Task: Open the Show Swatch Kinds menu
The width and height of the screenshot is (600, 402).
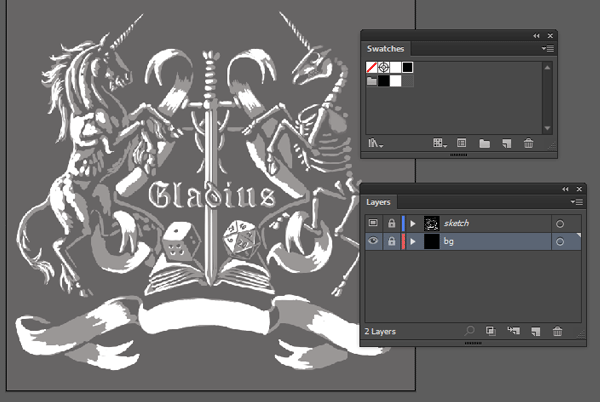Action: (x=439, y=143)
